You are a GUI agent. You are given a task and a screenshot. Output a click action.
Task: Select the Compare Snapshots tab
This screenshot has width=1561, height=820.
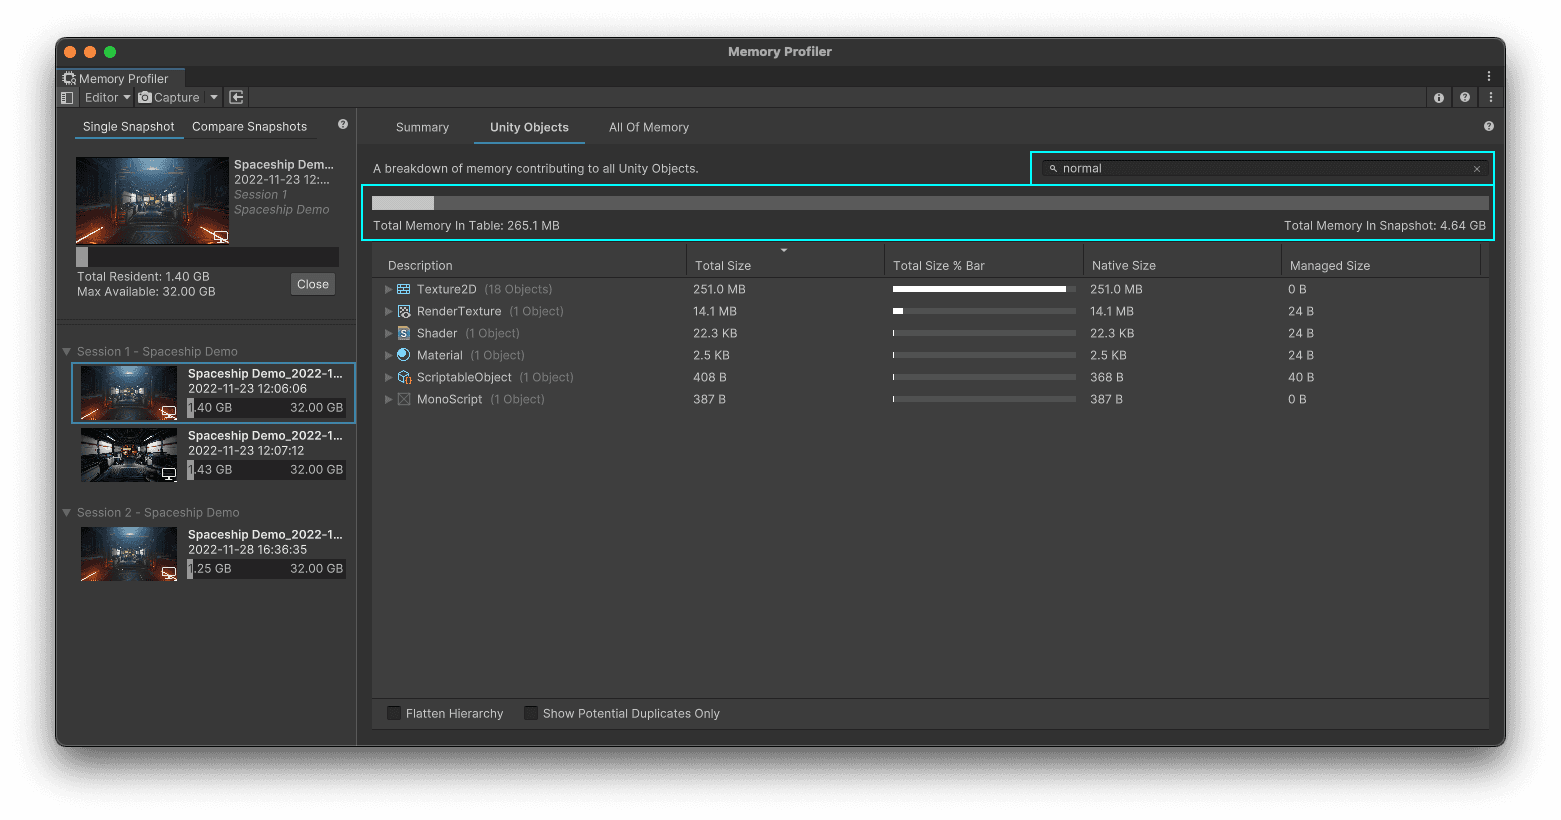(x=249, y=126)
